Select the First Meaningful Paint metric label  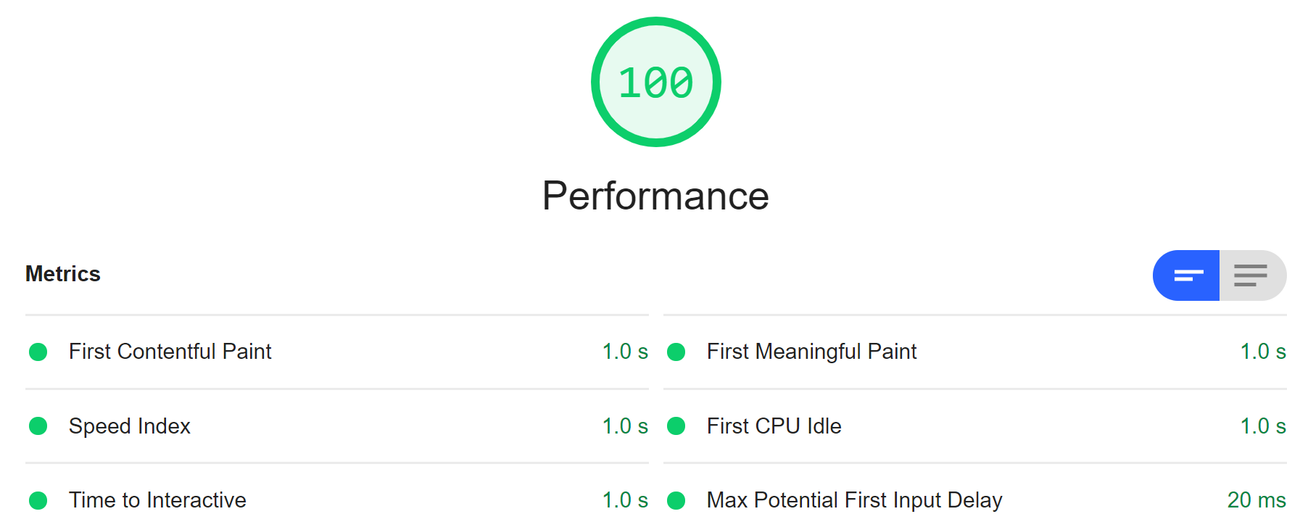click(x=811, y=352)
